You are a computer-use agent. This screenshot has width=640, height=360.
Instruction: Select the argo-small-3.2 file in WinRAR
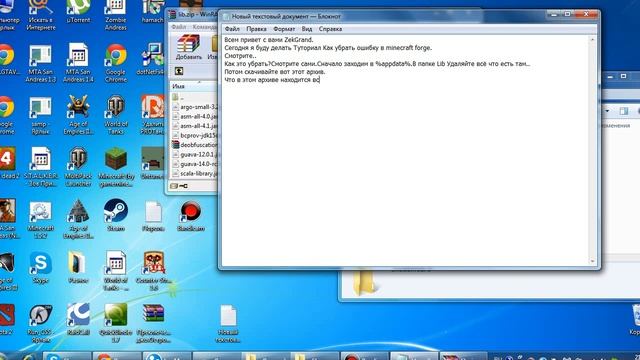(195, 107)
